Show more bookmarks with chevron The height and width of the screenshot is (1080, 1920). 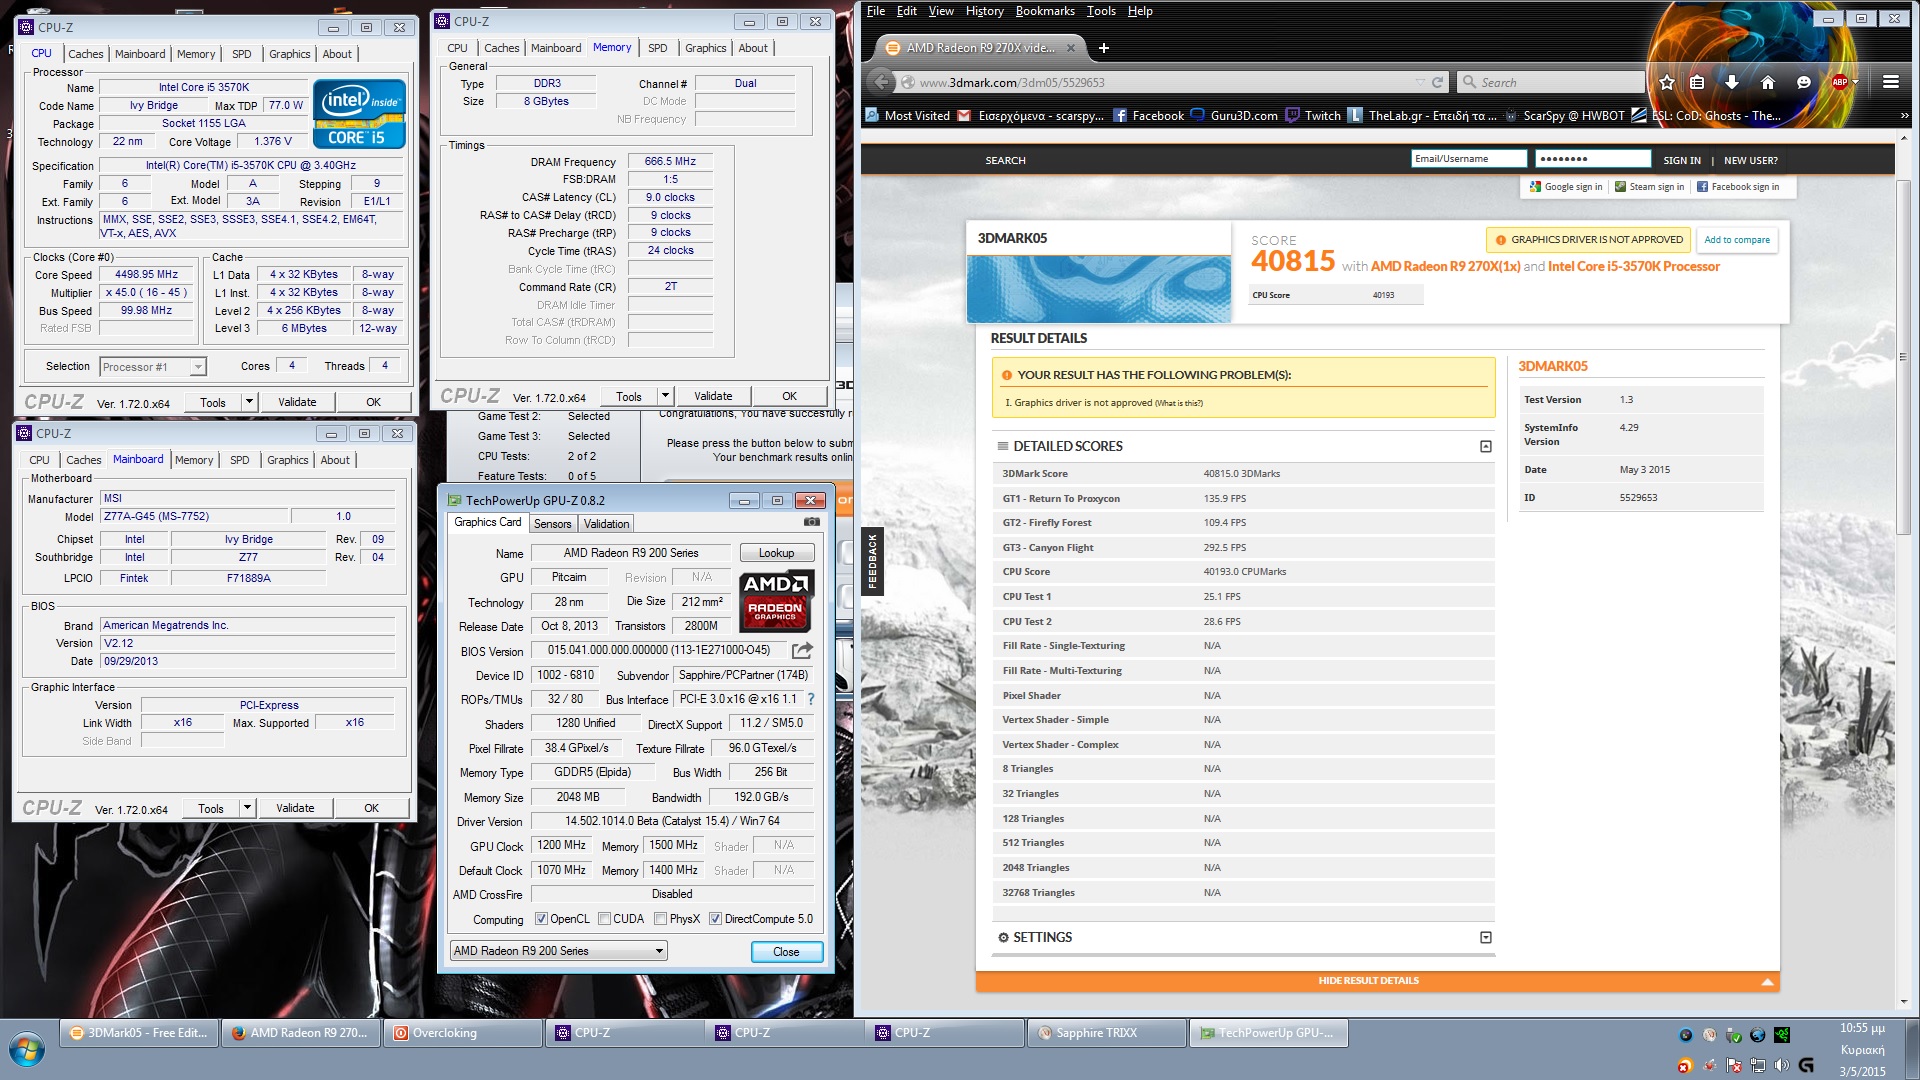point(1904,115)
